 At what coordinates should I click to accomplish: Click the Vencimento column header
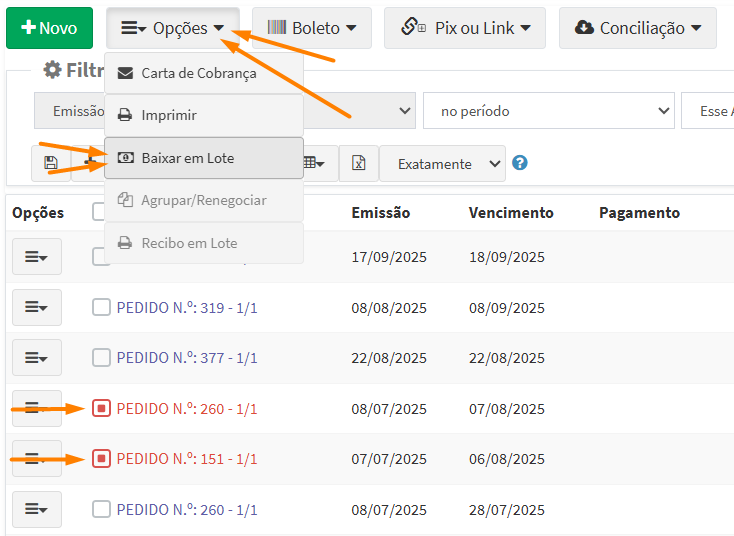tap(510, 213)
